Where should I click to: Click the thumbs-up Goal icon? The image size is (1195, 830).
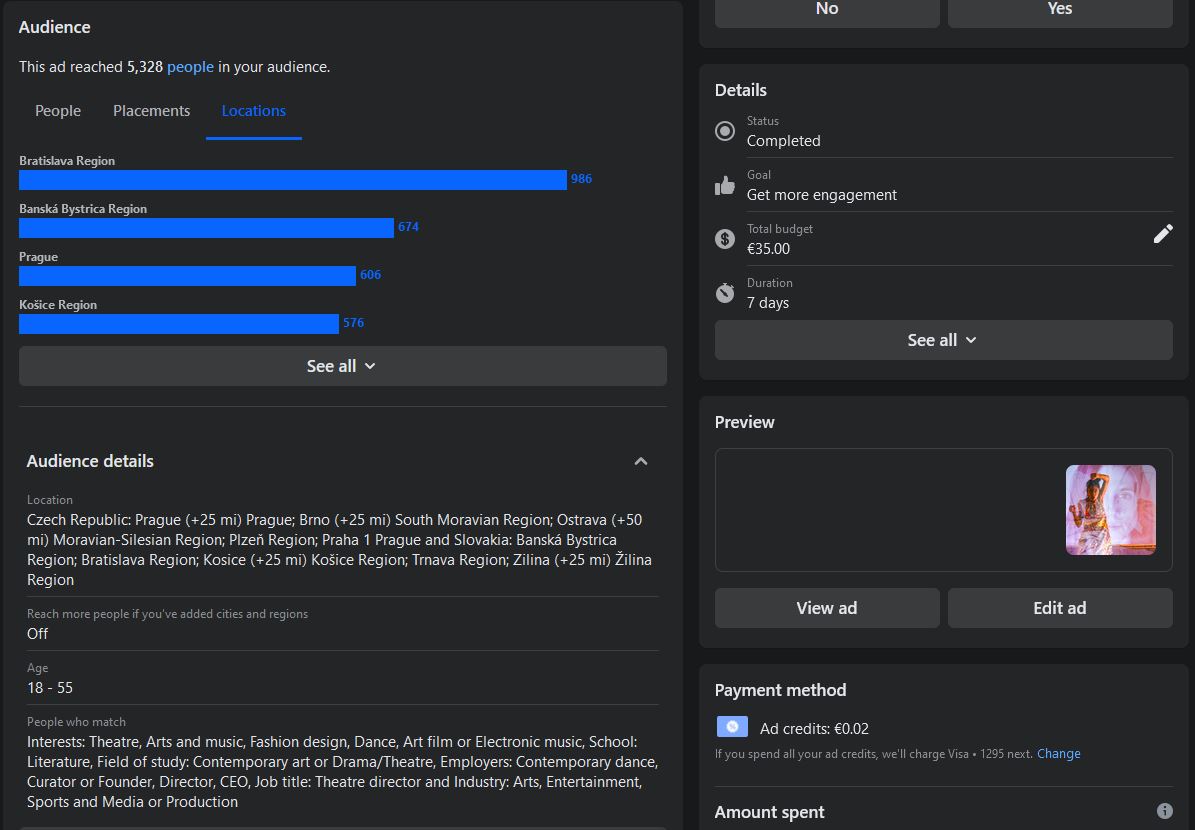(725, 185)
